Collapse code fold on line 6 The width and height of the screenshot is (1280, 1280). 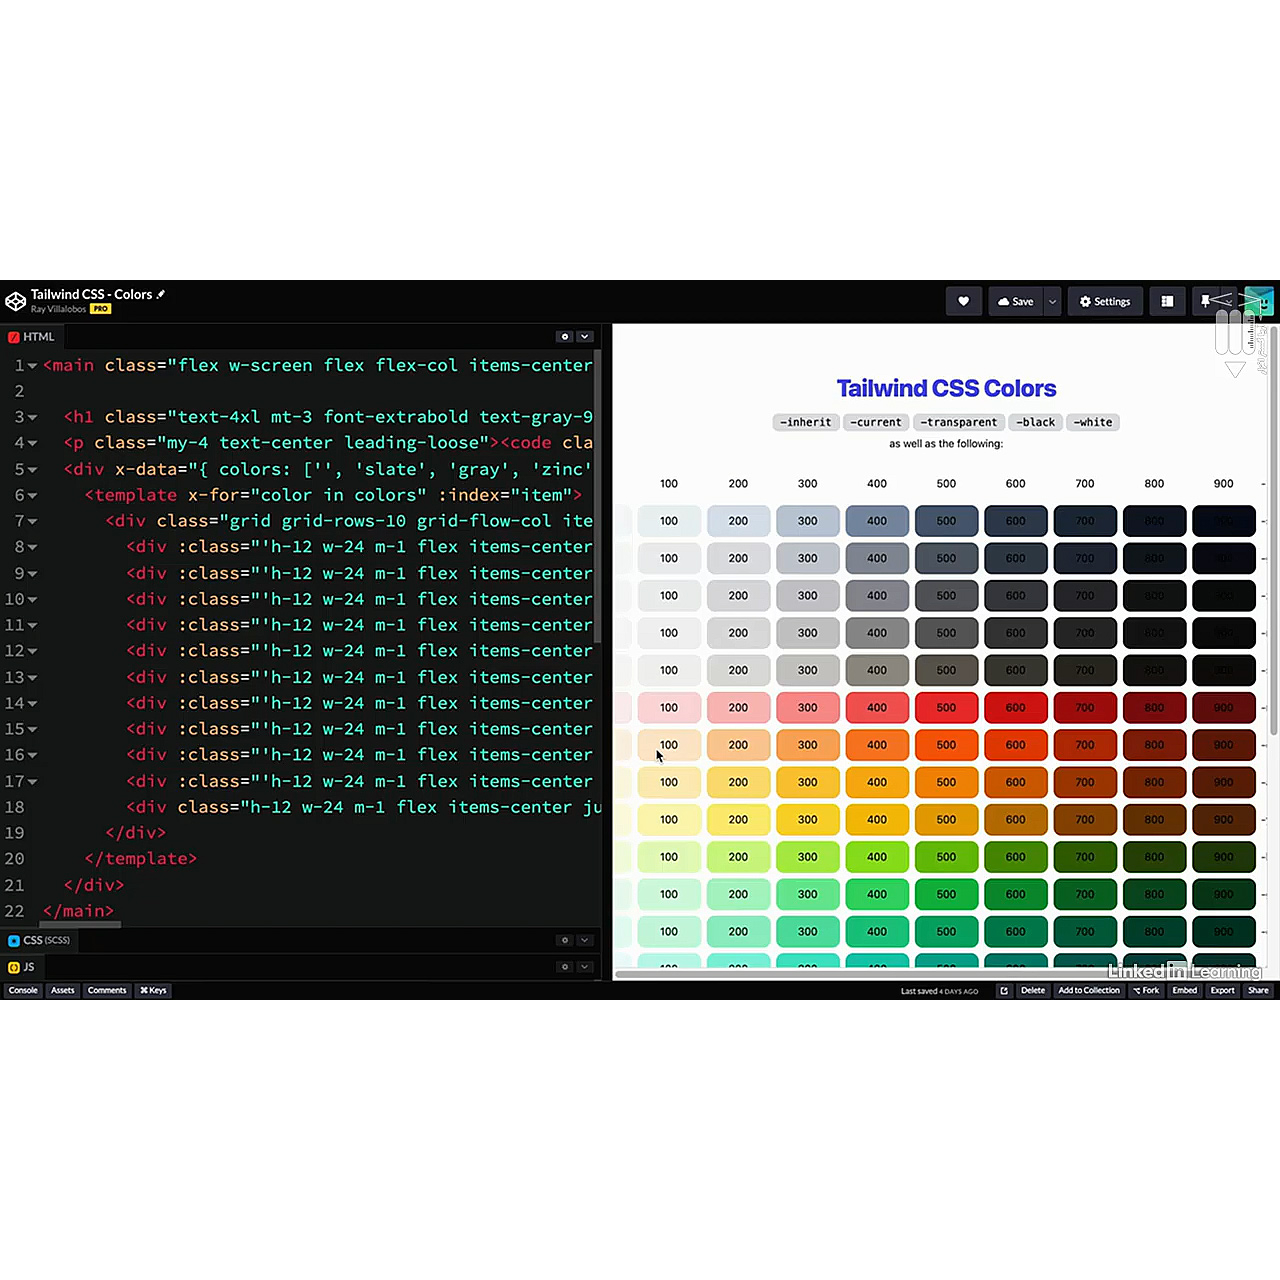[x=33, y=496]
